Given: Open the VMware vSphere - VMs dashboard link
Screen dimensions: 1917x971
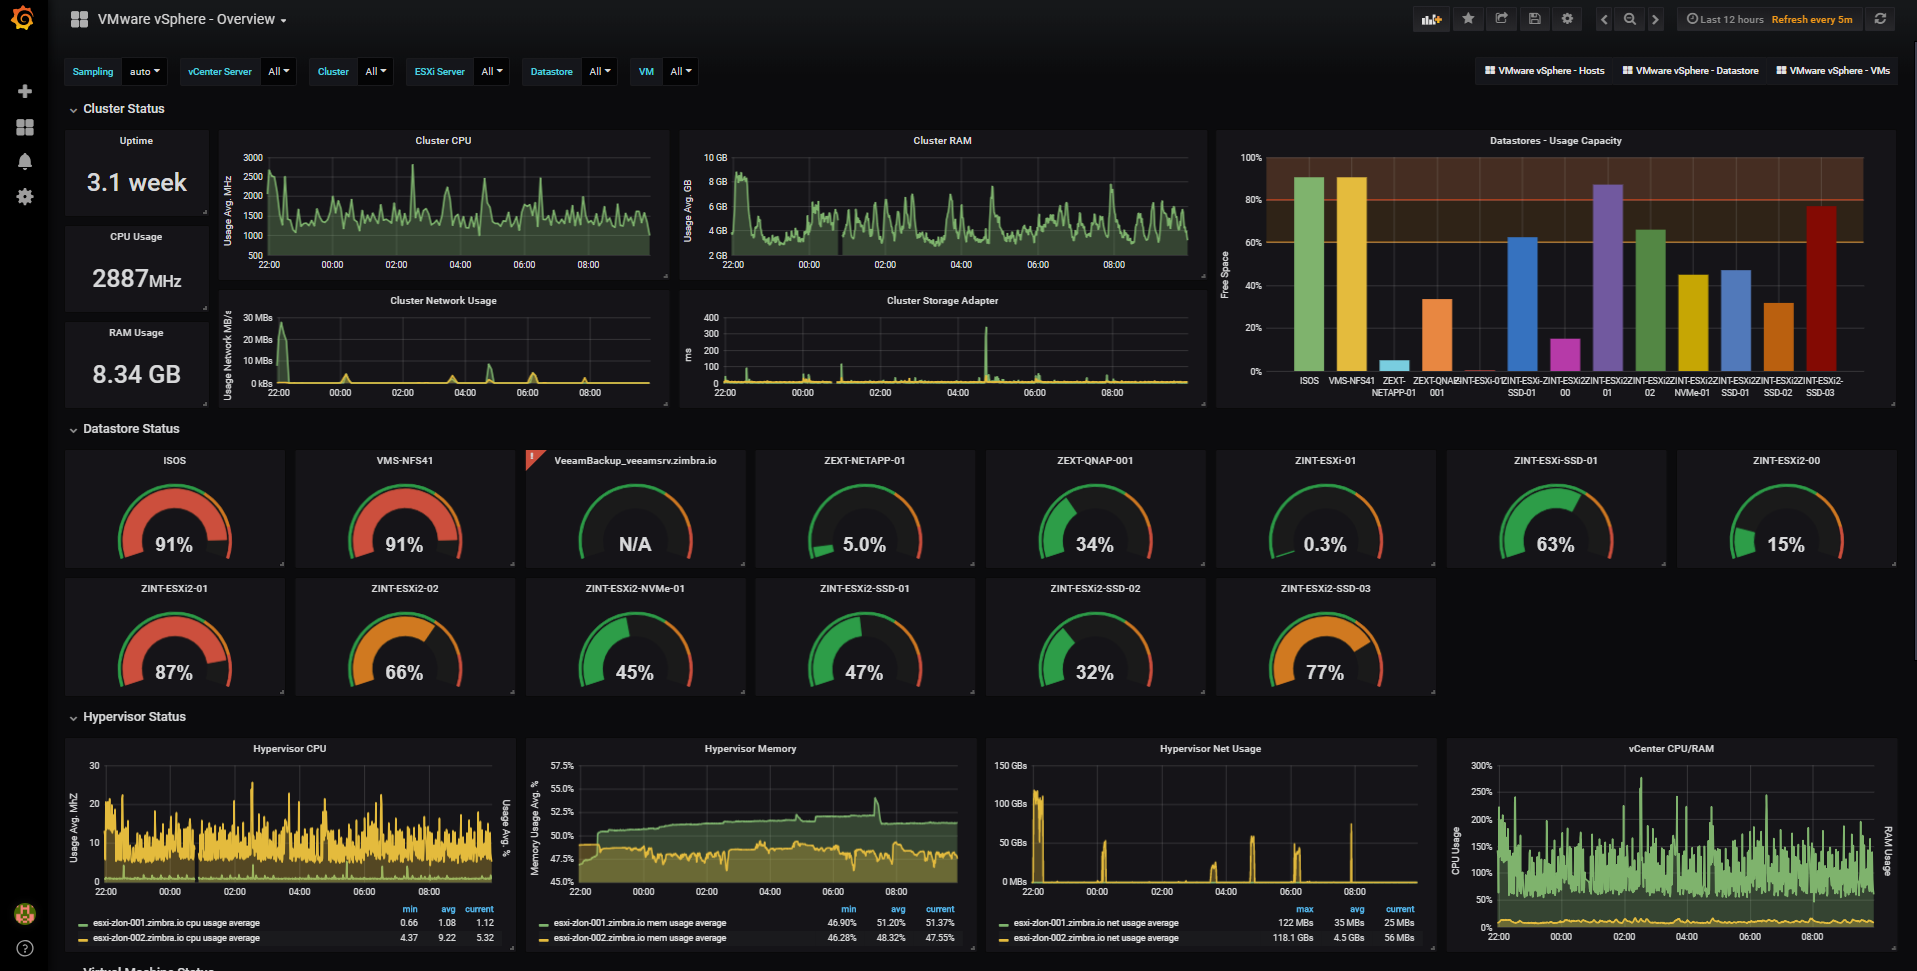Looking at the screenshot, I should tap(1832, 70).
